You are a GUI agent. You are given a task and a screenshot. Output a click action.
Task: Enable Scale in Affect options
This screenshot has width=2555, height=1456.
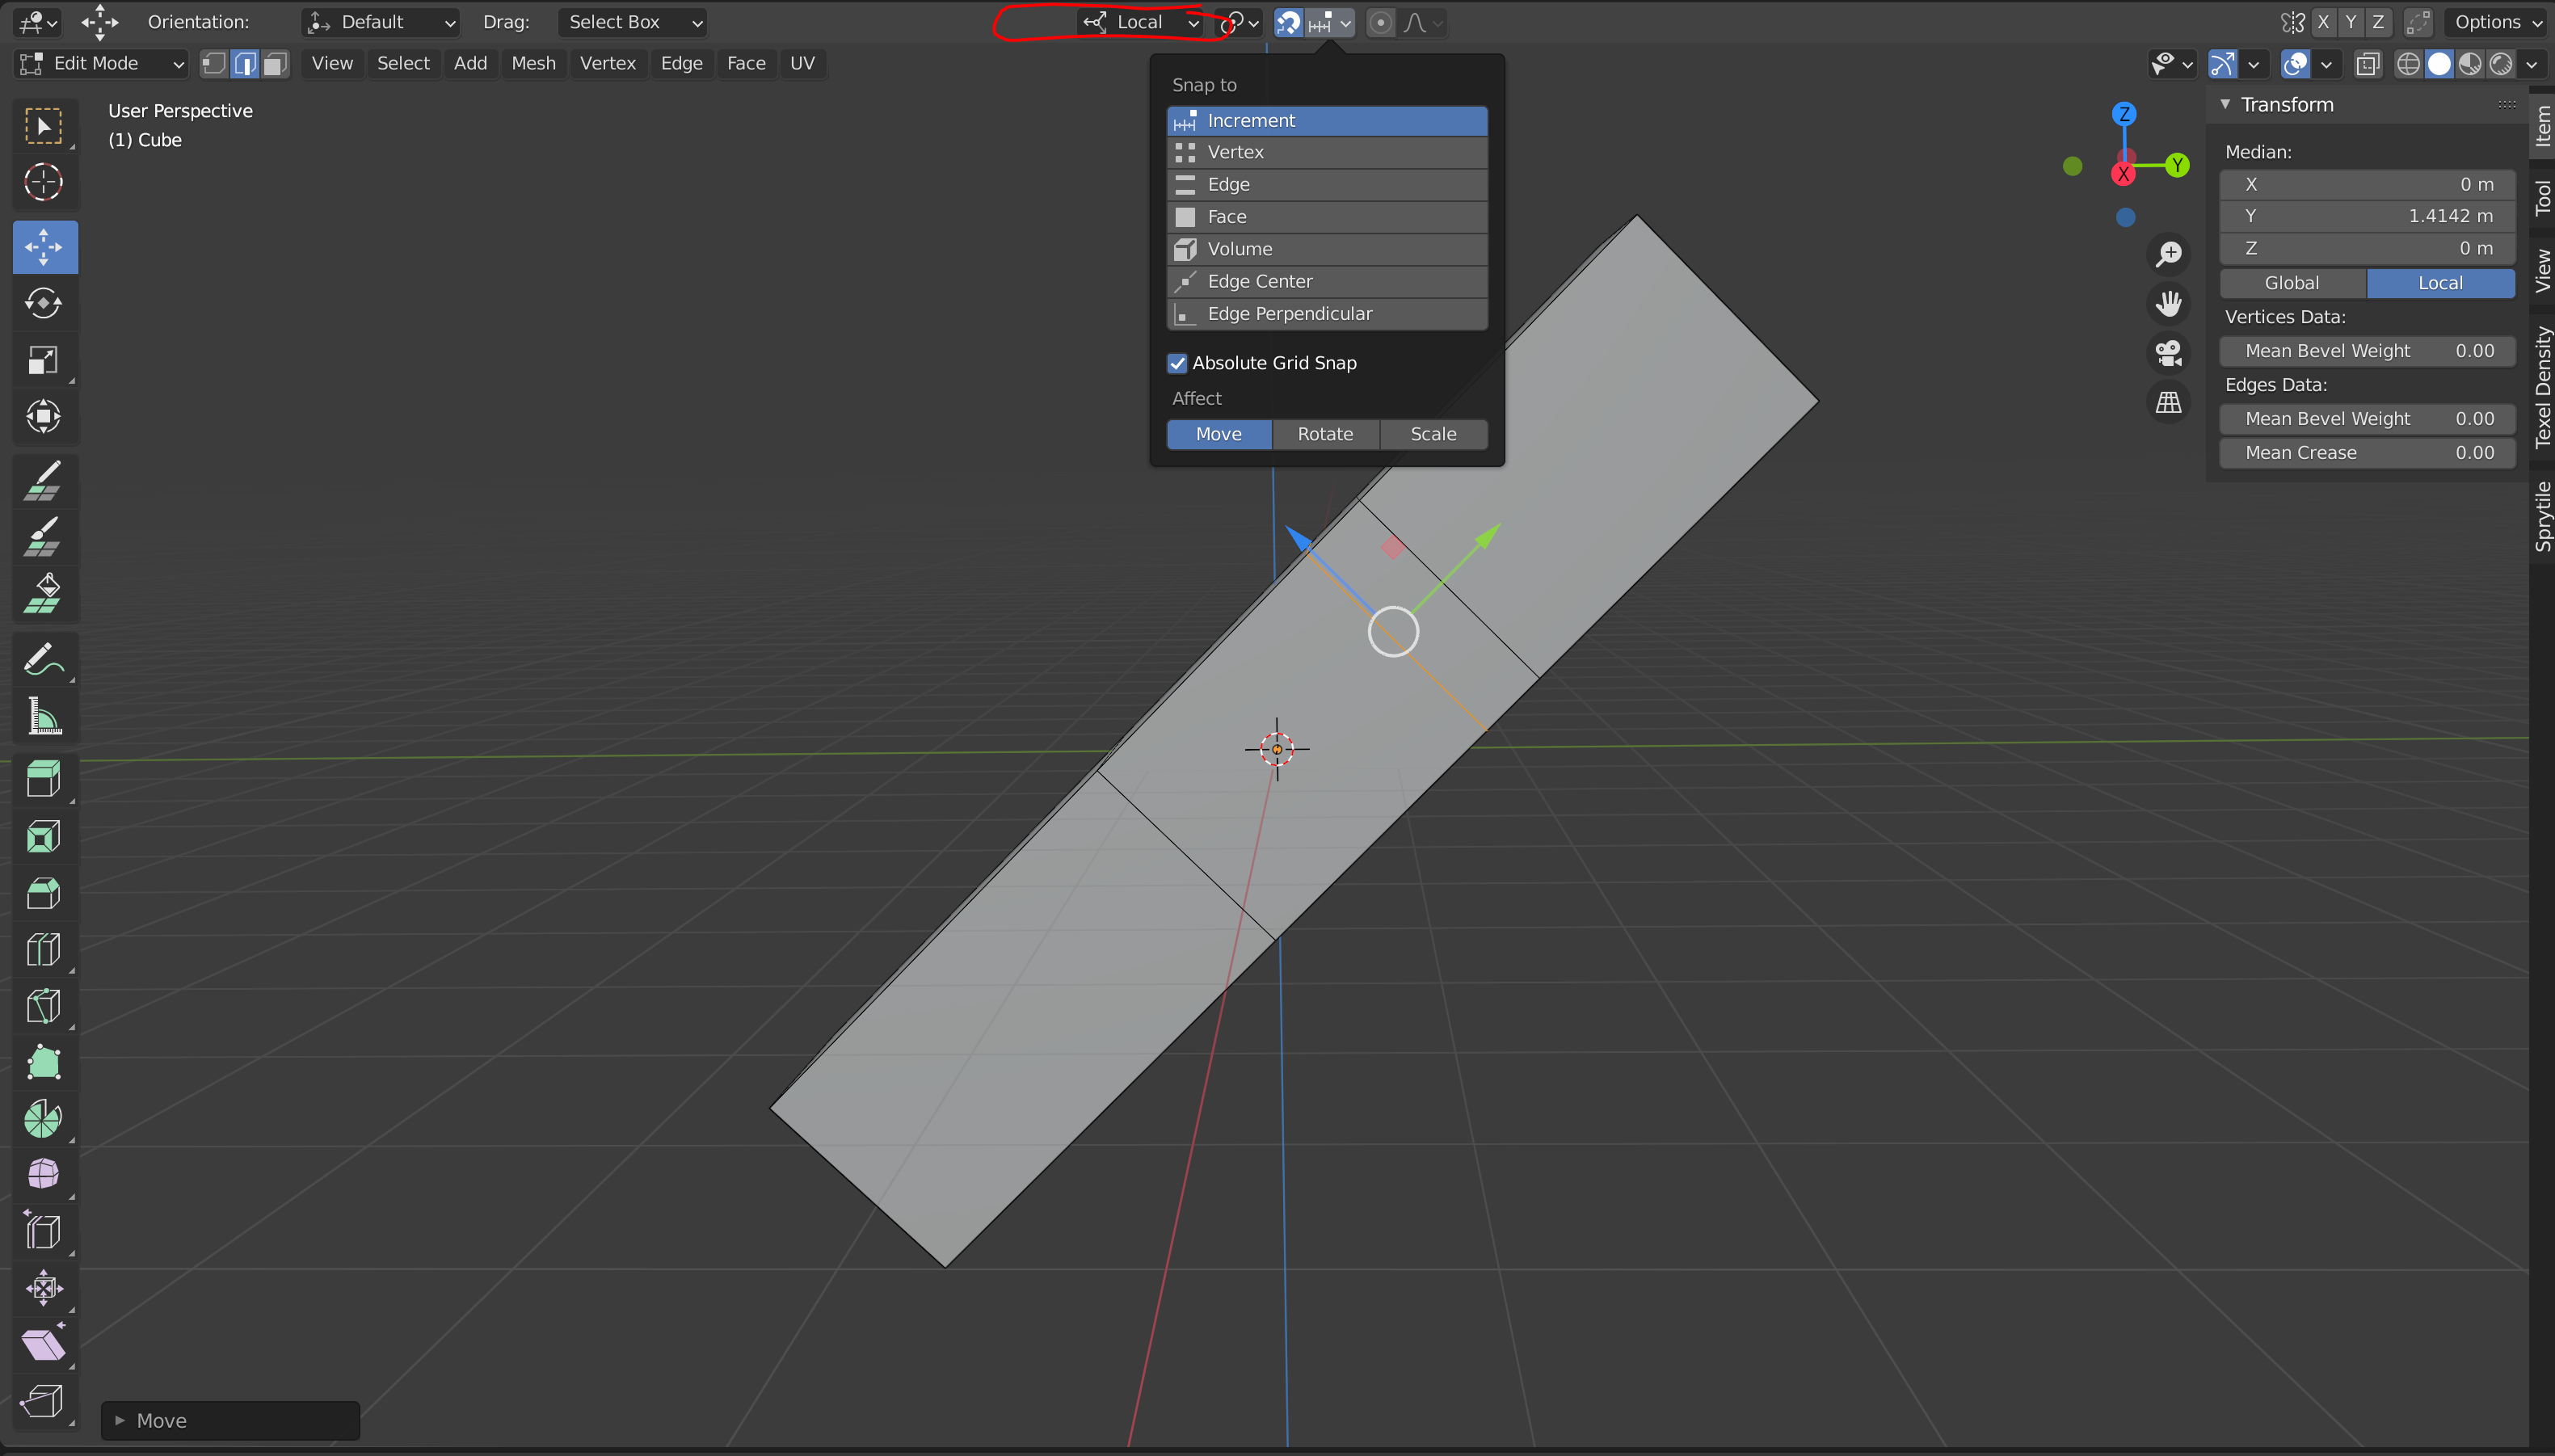[x=1433, y=434]
